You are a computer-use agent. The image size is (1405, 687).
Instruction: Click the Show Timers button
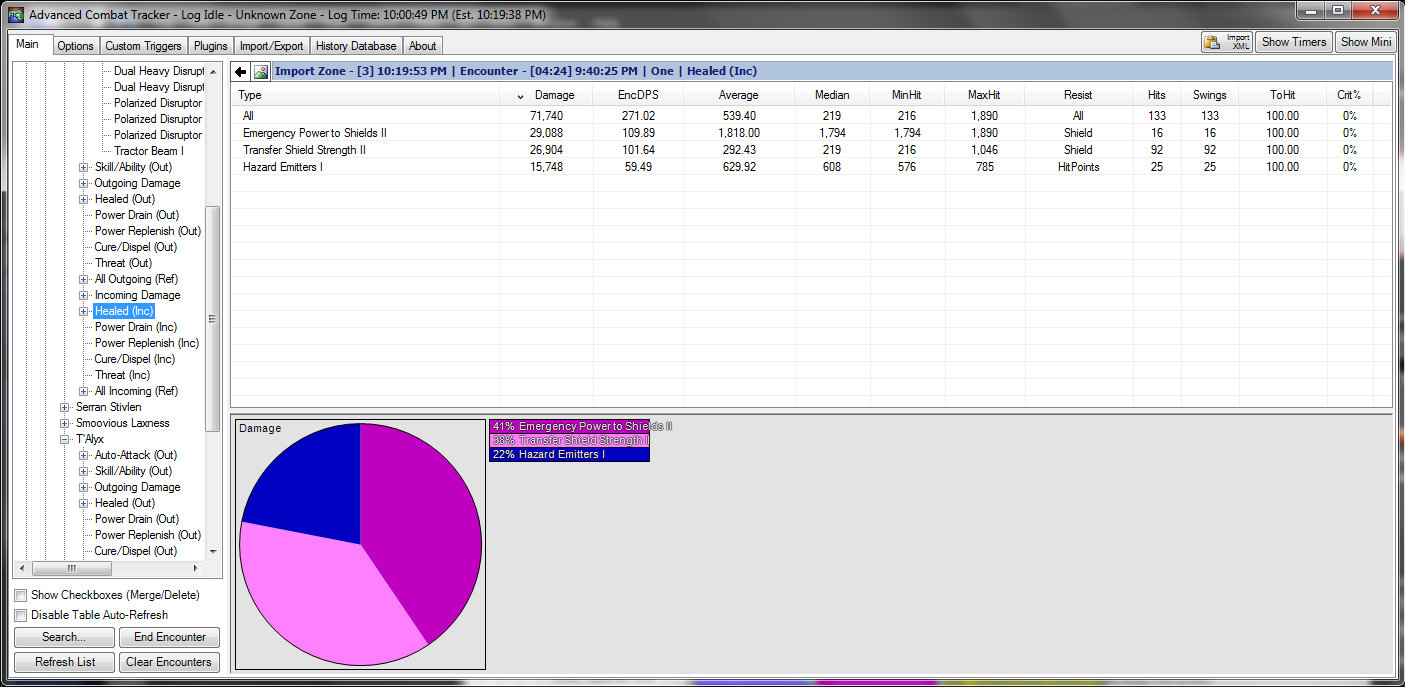1293,42
